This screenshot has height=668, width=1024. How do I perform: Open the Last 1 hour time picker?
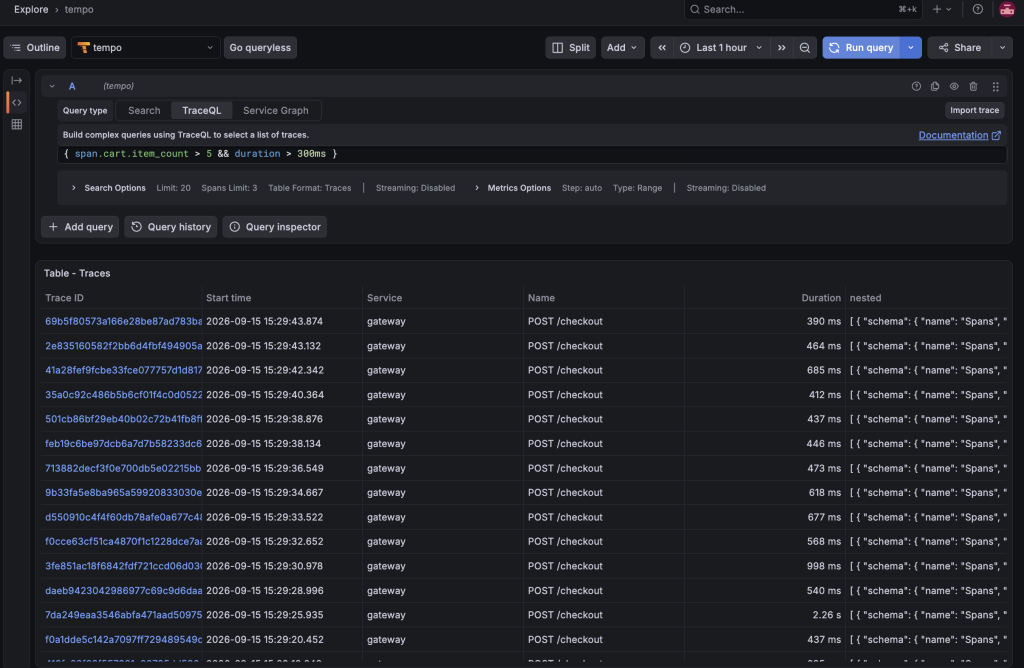point(721,48)
